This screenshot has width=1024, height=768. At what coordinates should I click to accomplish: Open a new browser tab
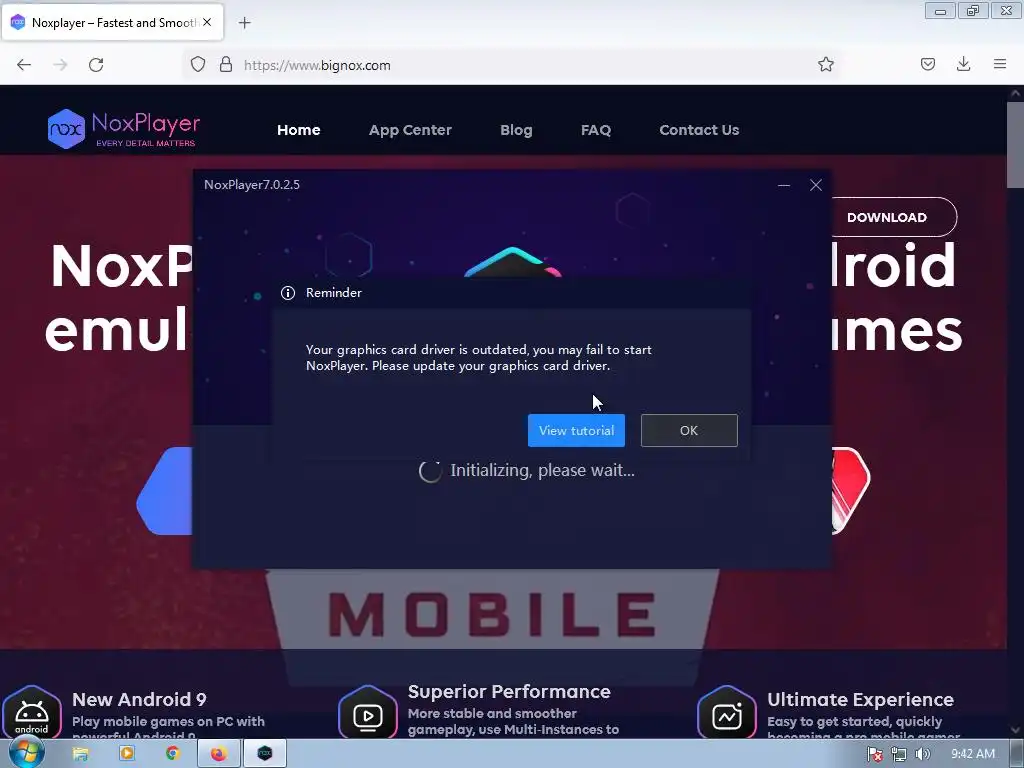(244, 23)
